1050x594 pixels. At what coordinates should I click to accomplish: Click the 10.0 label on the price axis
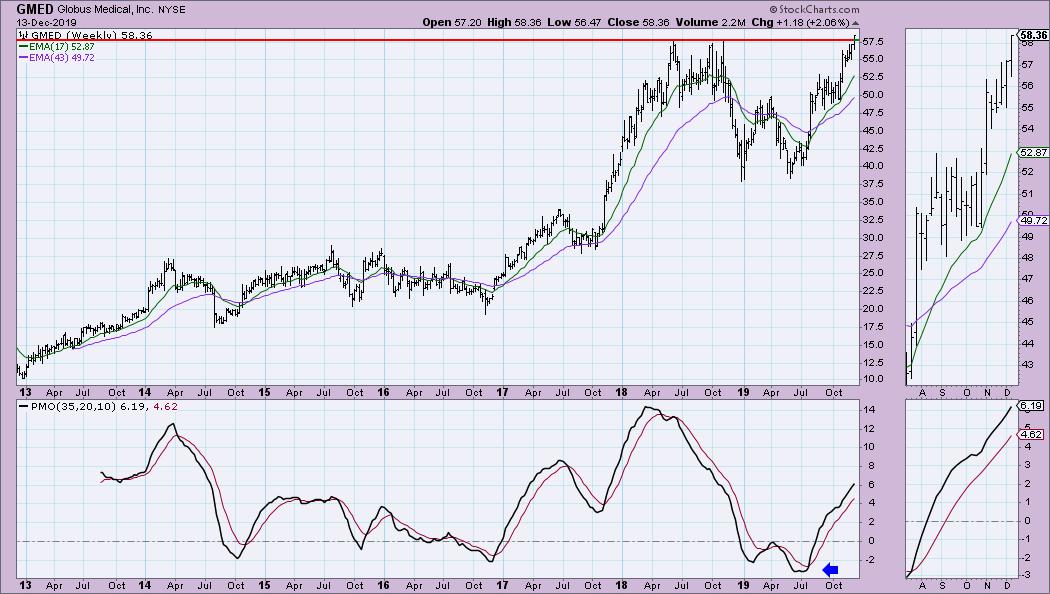coord(872,379)
